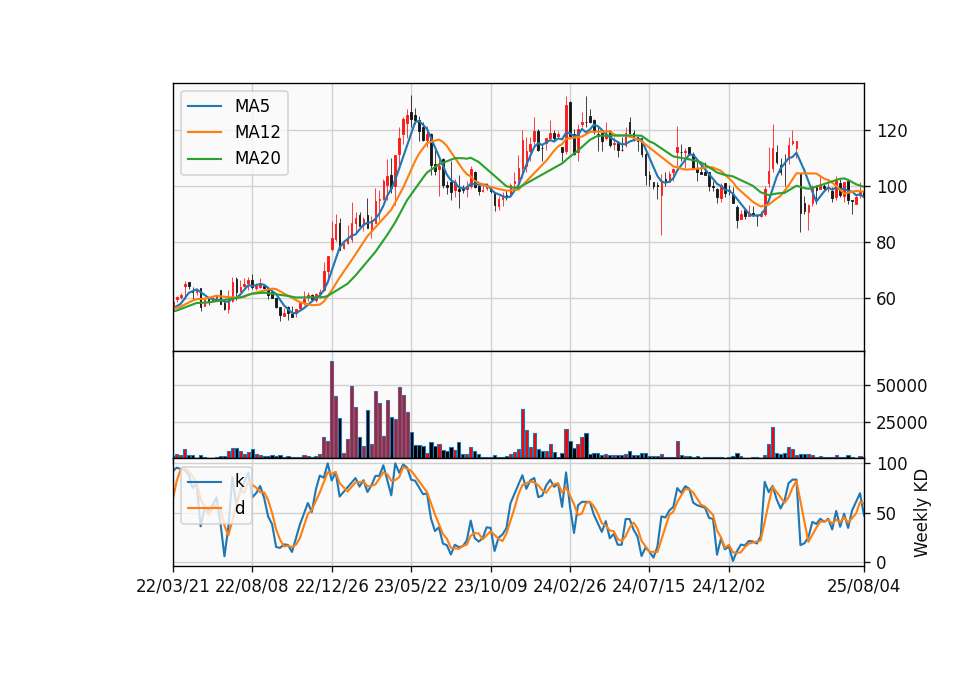Image resolution: width=960 pixels, height=690 pixels.
Task: Click the 25/08/04 date label
Action: (x=864, y=586)
